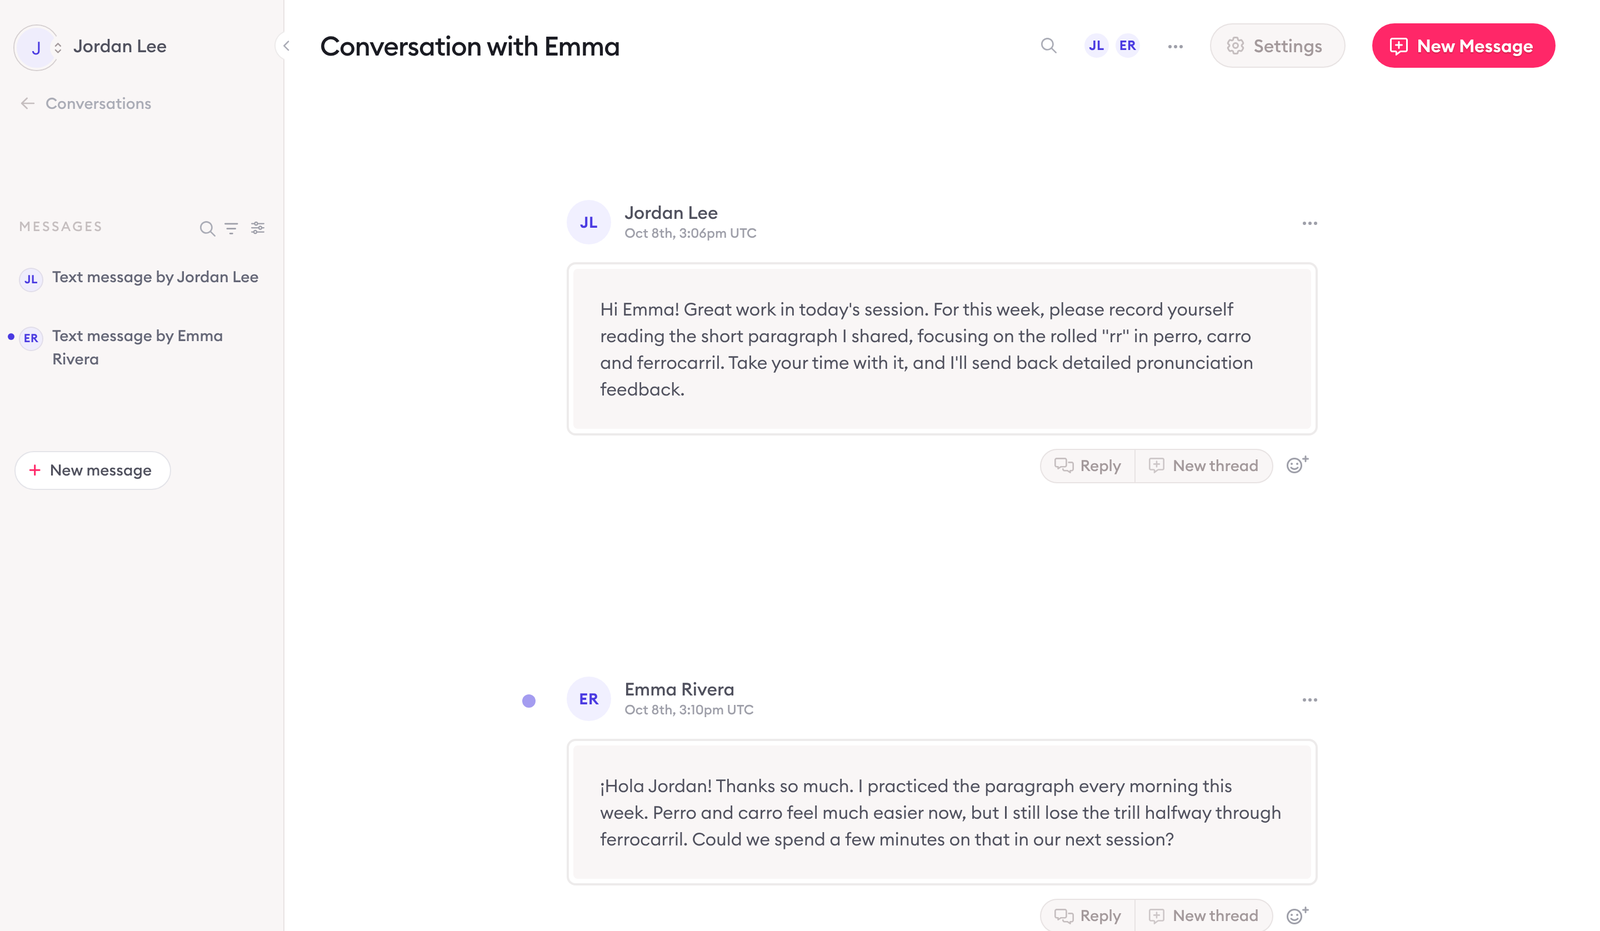Image resolution: width=1600 pixels, height=931 pixels.
Task: Click Emma Rivera's ER message avatar
Action: point(589,699)
